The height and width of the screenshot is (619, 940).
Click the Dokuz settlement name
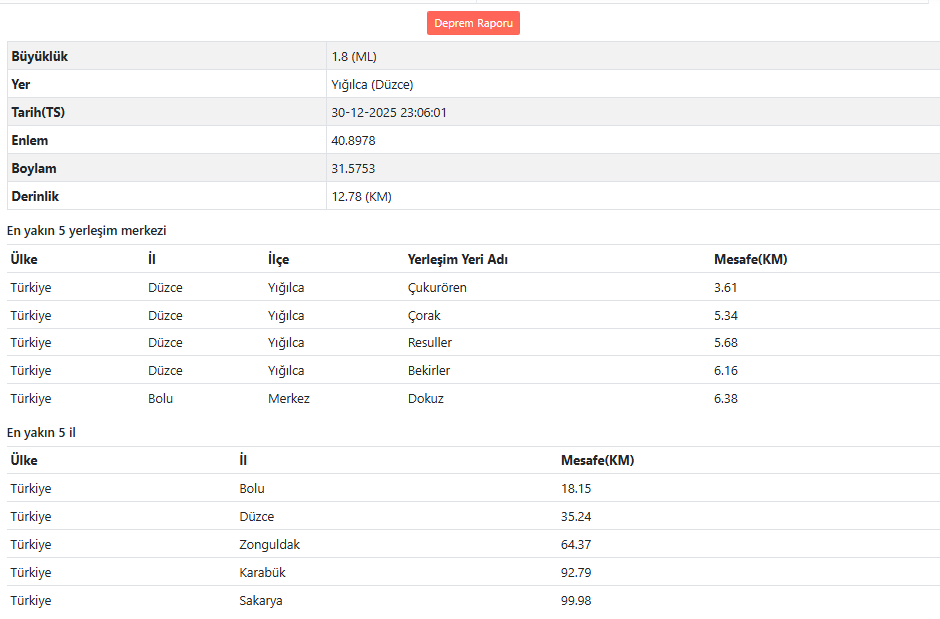coord(426,399)
